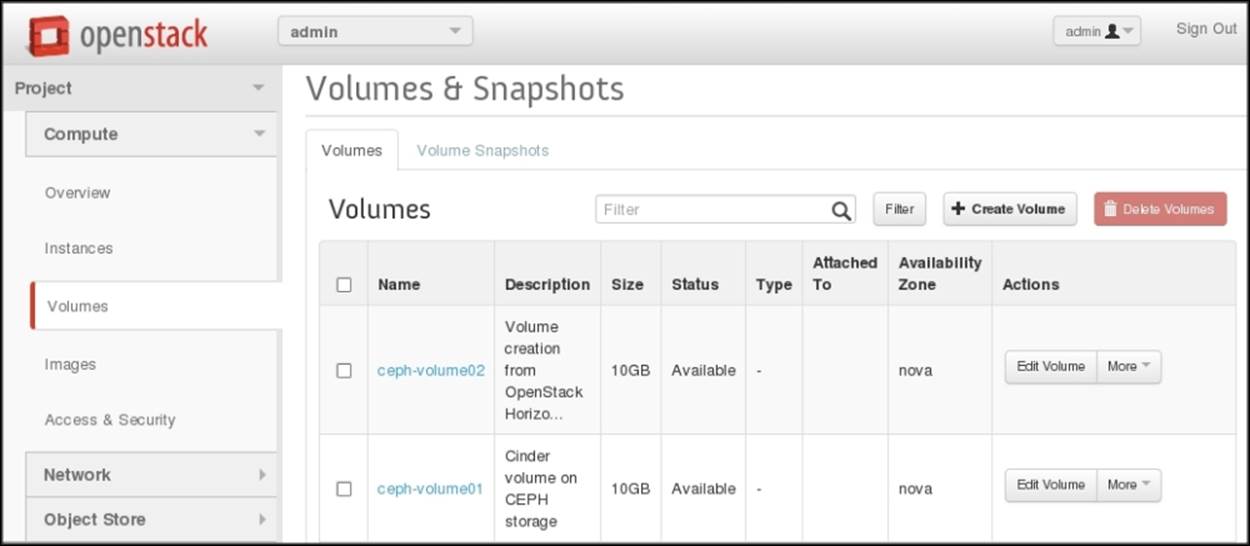Click the 'Volumes & Snapshots' page heading

[465, 89]
